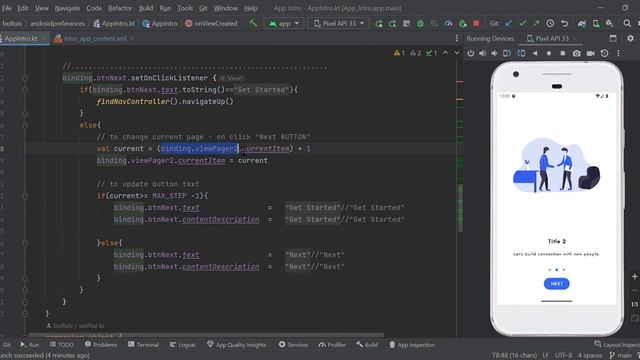
Task: Click emulator Back triangle button
Action: (535, 53)
